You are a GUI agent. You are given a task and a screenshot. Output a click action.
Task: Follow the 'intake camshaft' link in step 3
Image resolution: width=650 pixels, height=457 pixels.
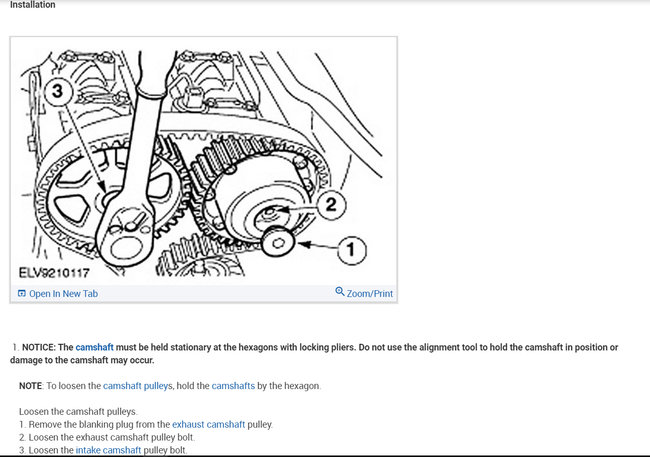pos(108,450)
